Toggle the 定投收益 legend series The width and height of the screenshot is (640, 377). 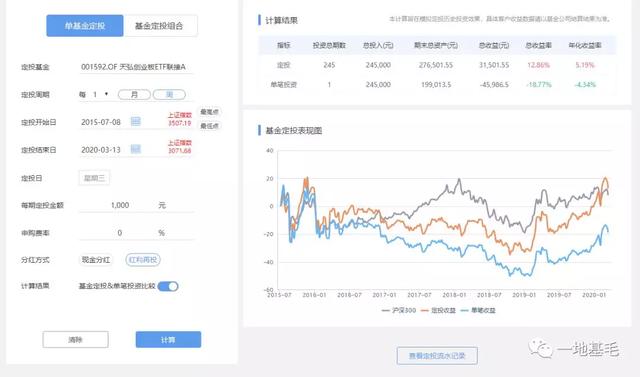438,310
